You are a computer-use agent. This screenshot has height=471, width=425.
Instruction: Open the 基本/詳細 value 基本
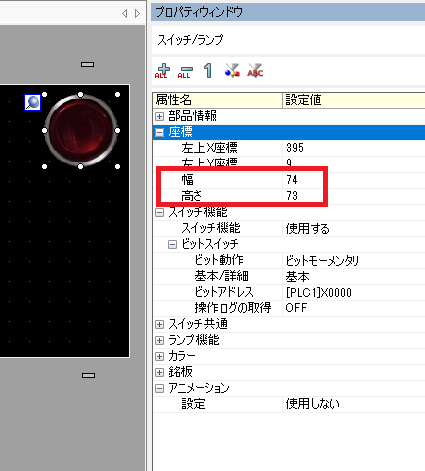click(297, 276)
